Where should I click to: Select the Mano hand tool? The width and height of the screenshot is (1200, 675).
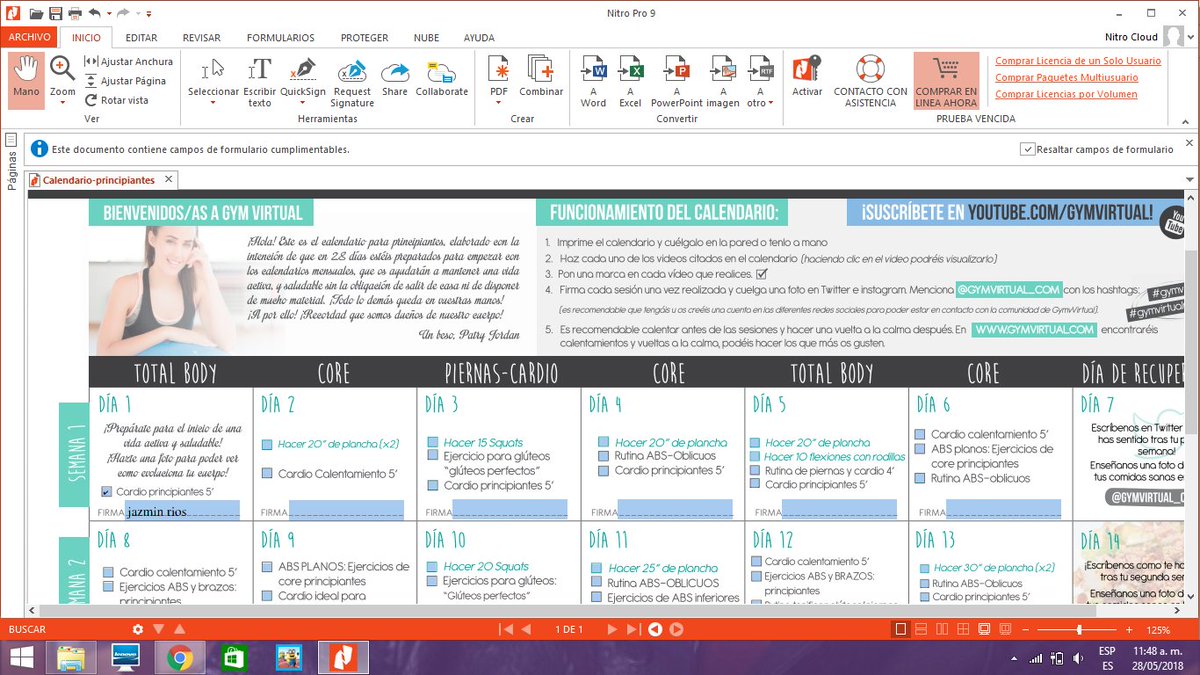pyautogui.click(x=26, y=79)
